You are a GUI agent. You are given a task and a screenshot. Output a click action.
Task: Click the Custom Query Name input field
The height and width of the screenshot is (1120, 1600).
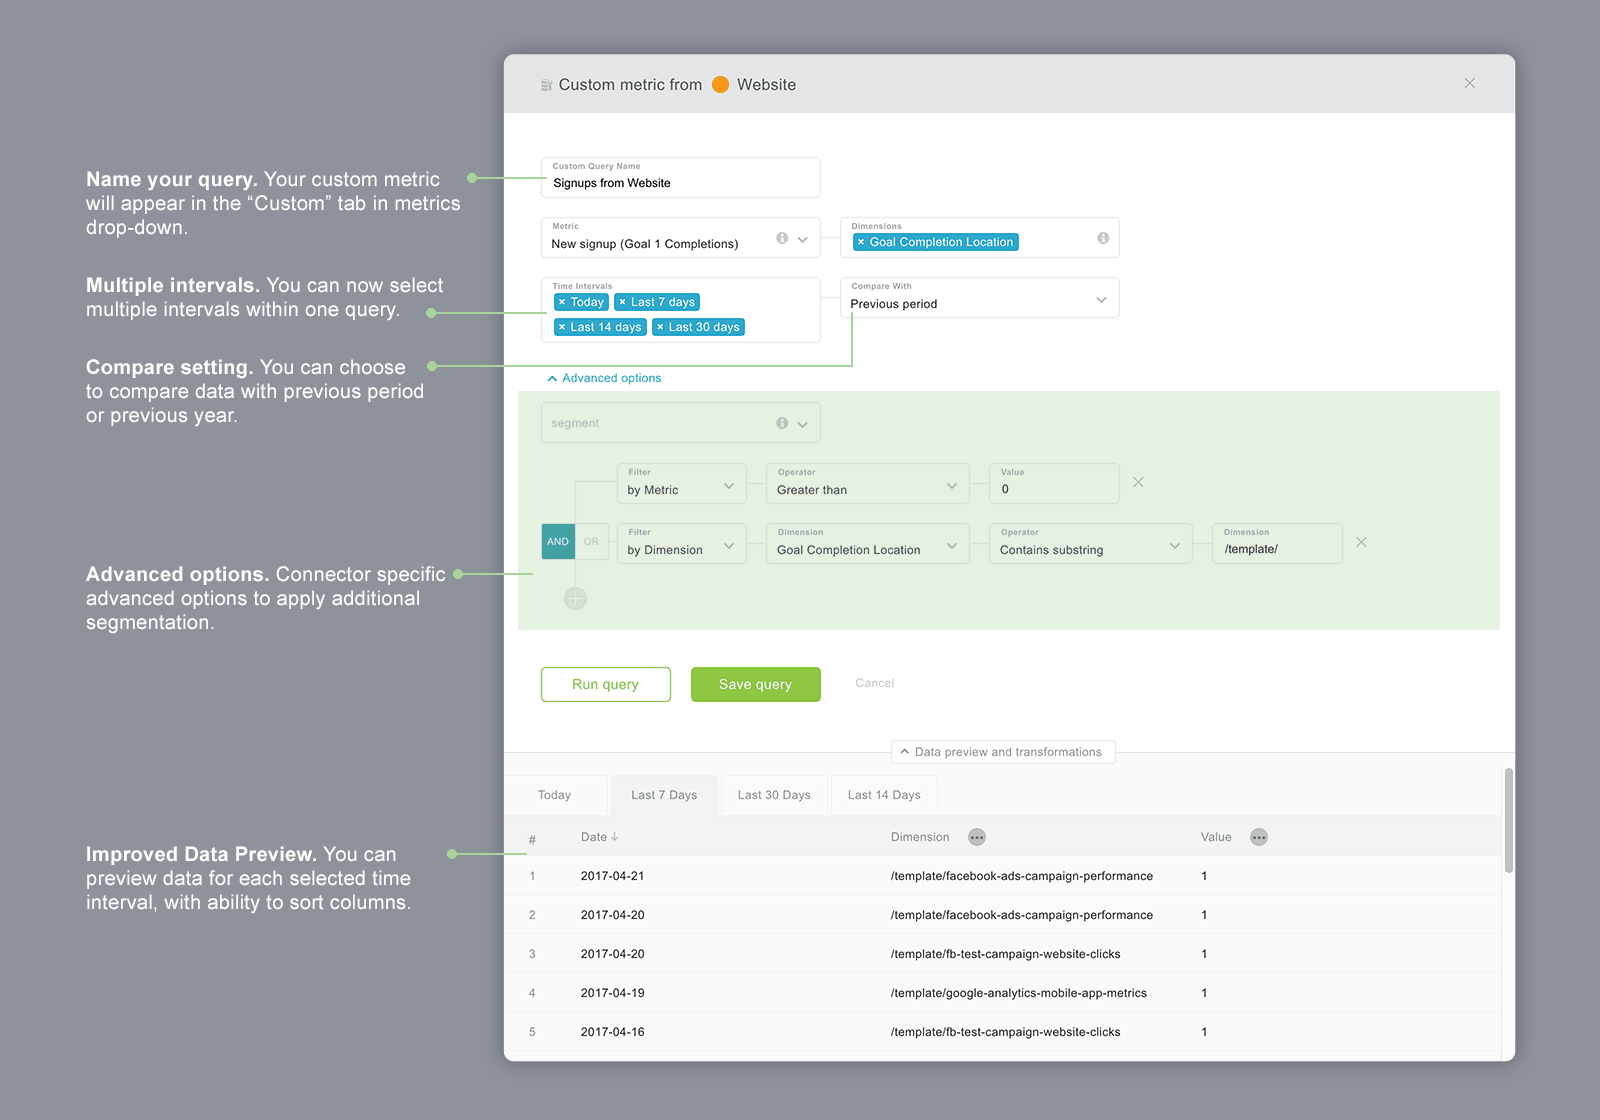680,183
